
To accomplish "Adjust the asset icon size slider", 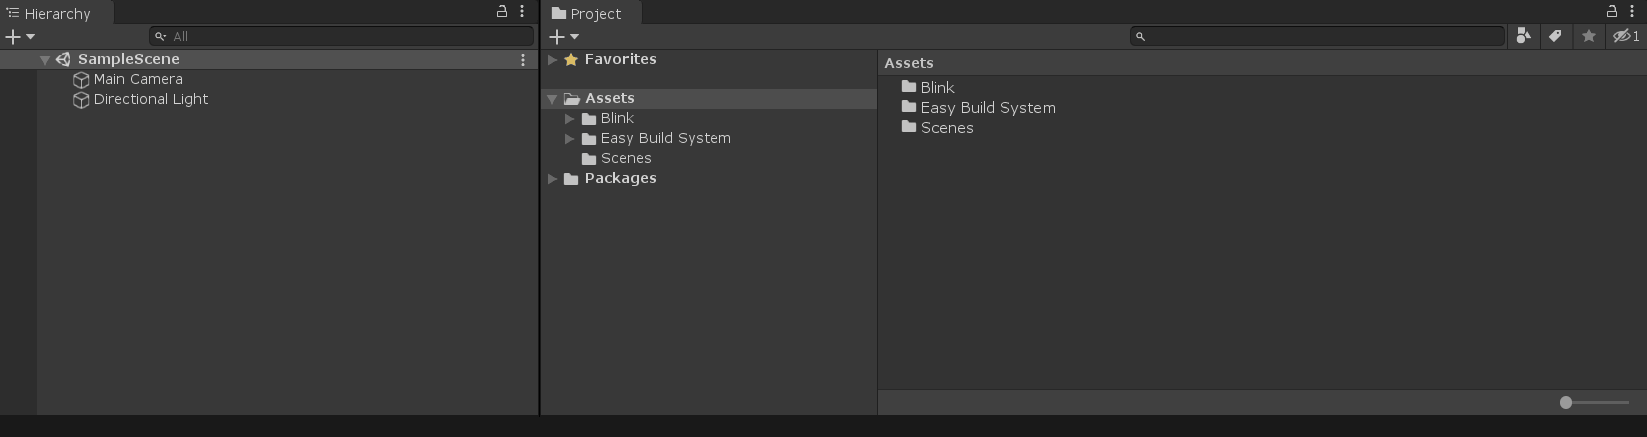I will point(1566,402).
